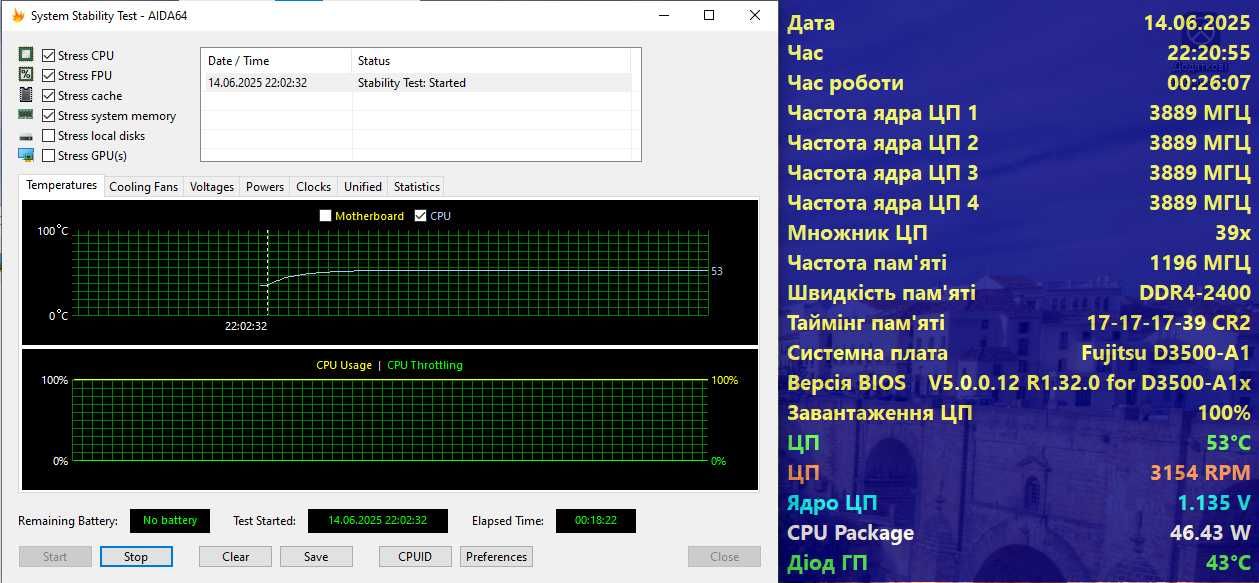Select the Temperatures tab
1259x583 pixels.
pos(62,185)
